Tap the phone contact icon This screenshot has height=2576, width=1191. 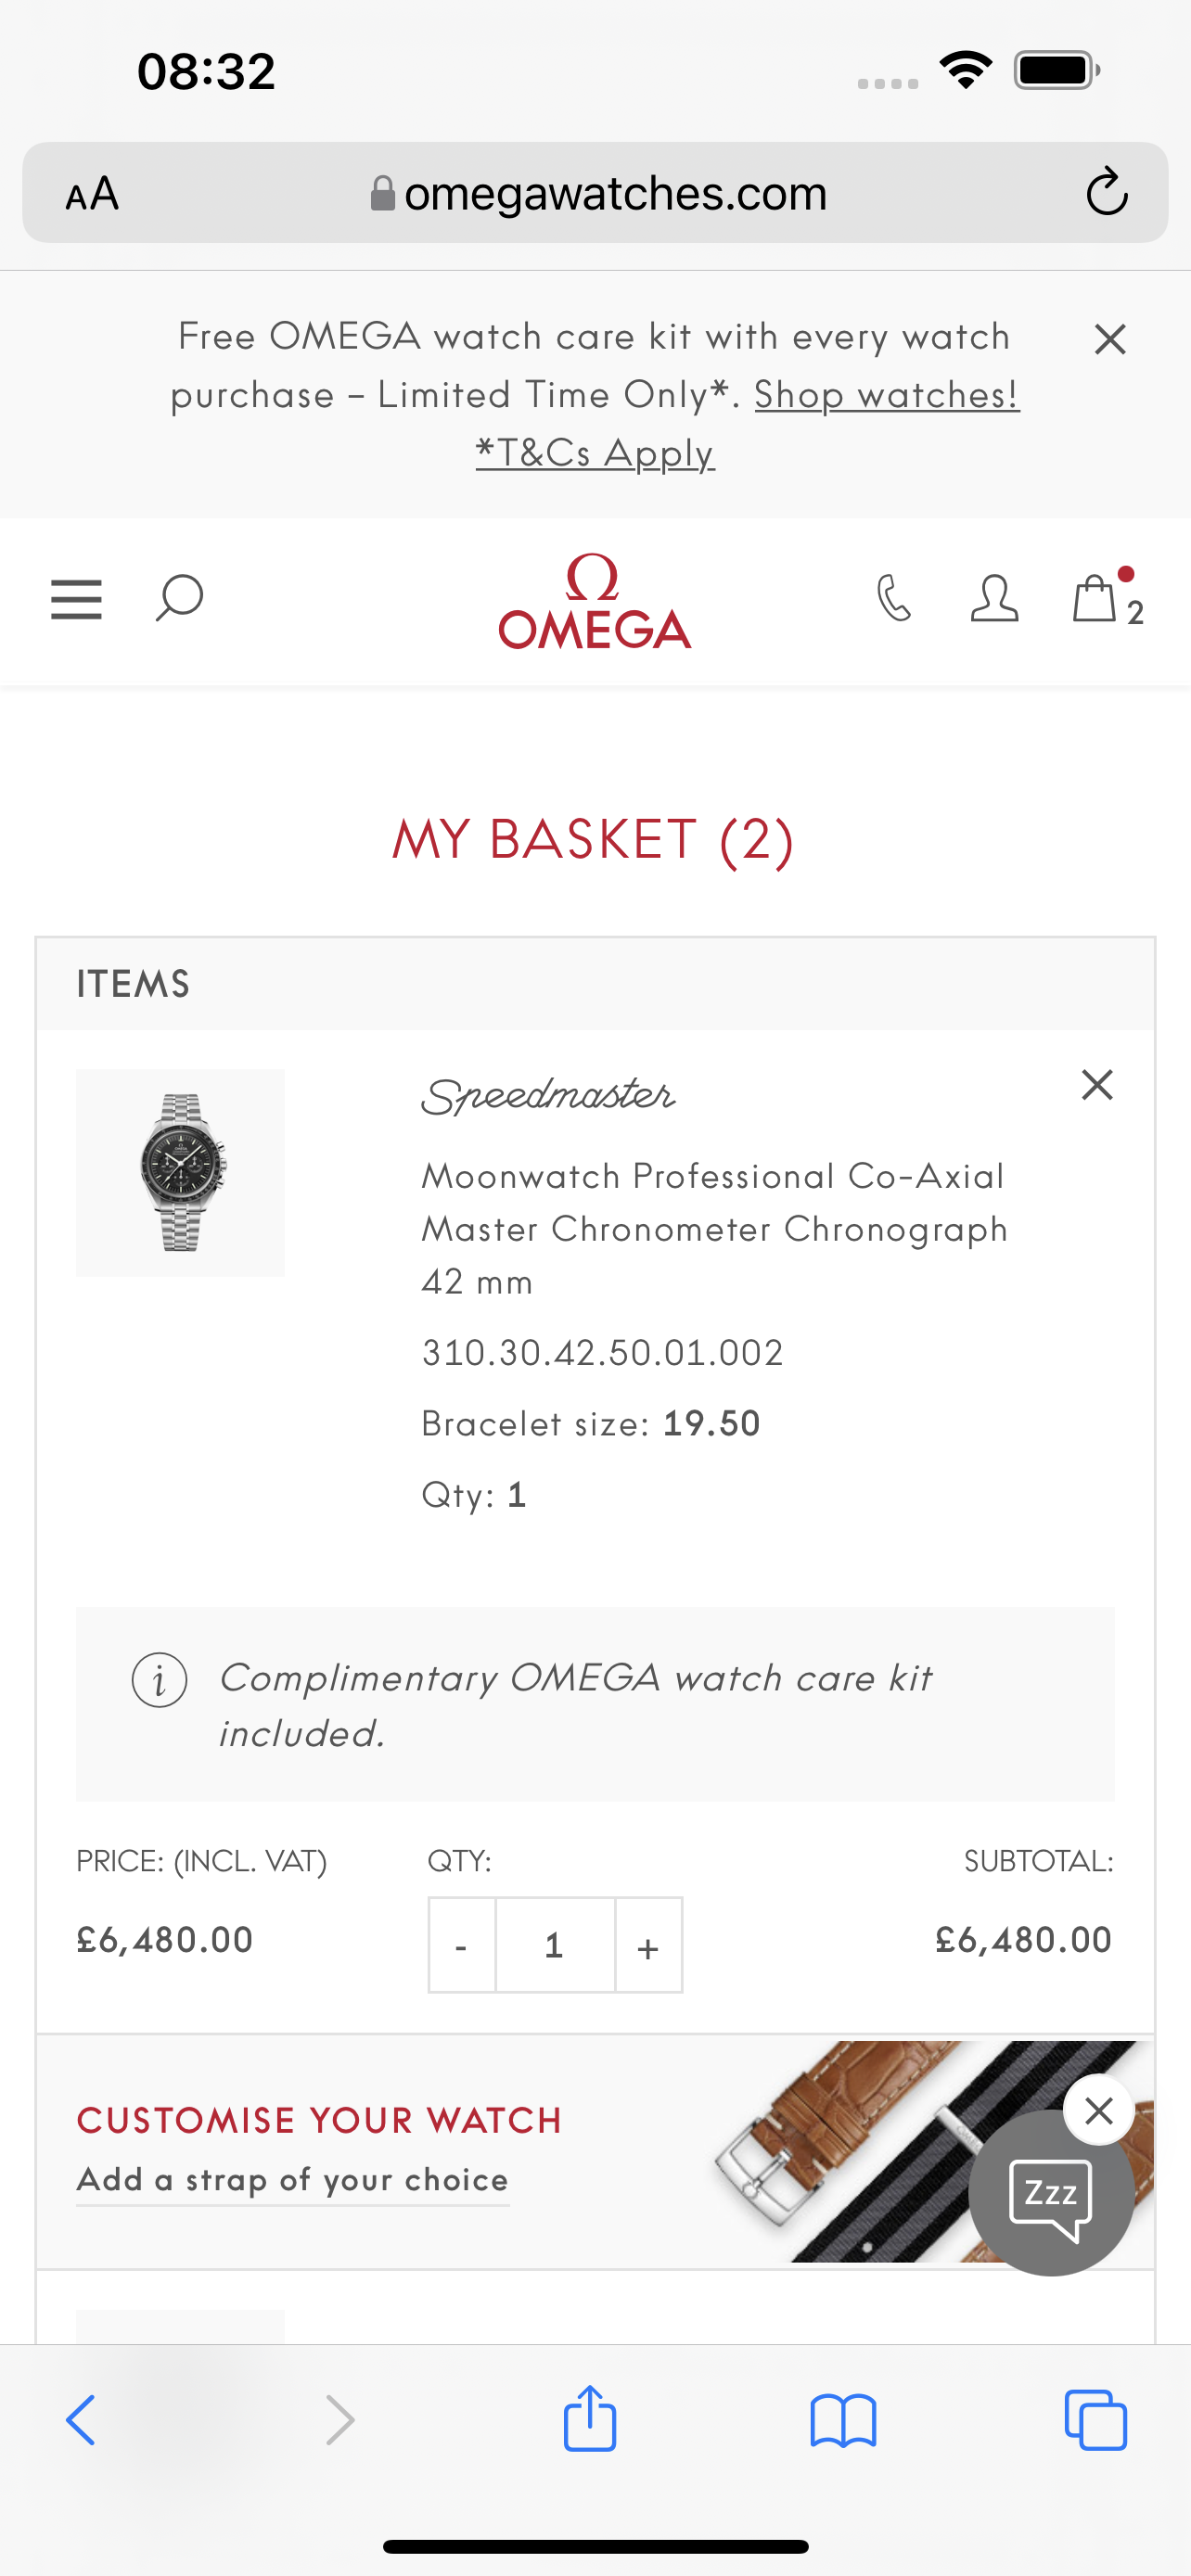click(894, 598)
